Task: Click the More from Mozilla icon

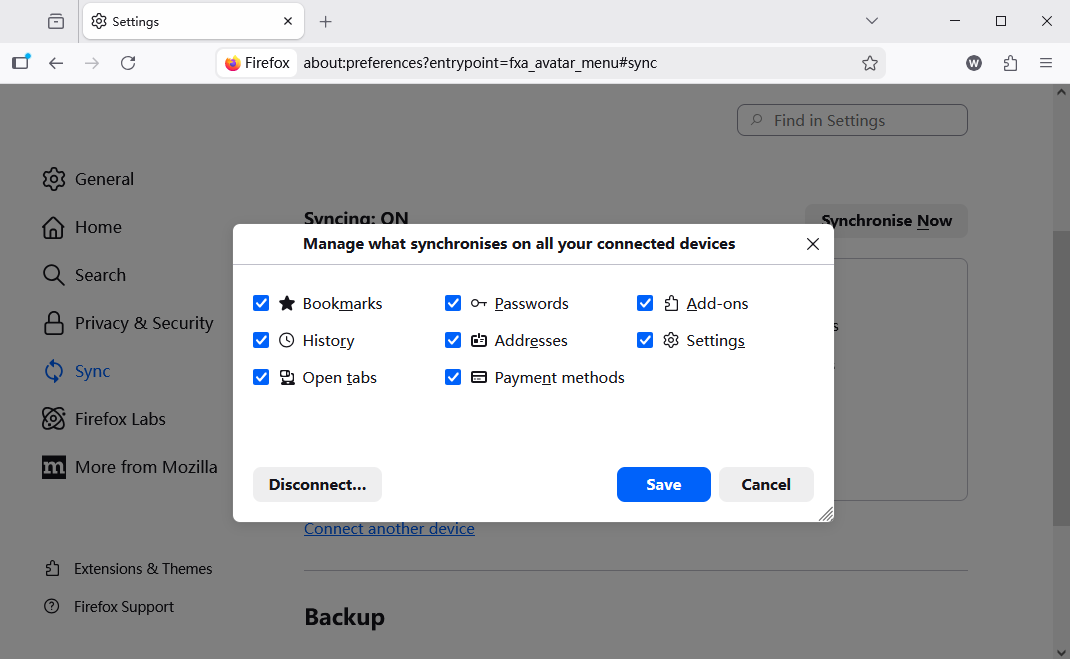Action: click(x=53, y=467)
